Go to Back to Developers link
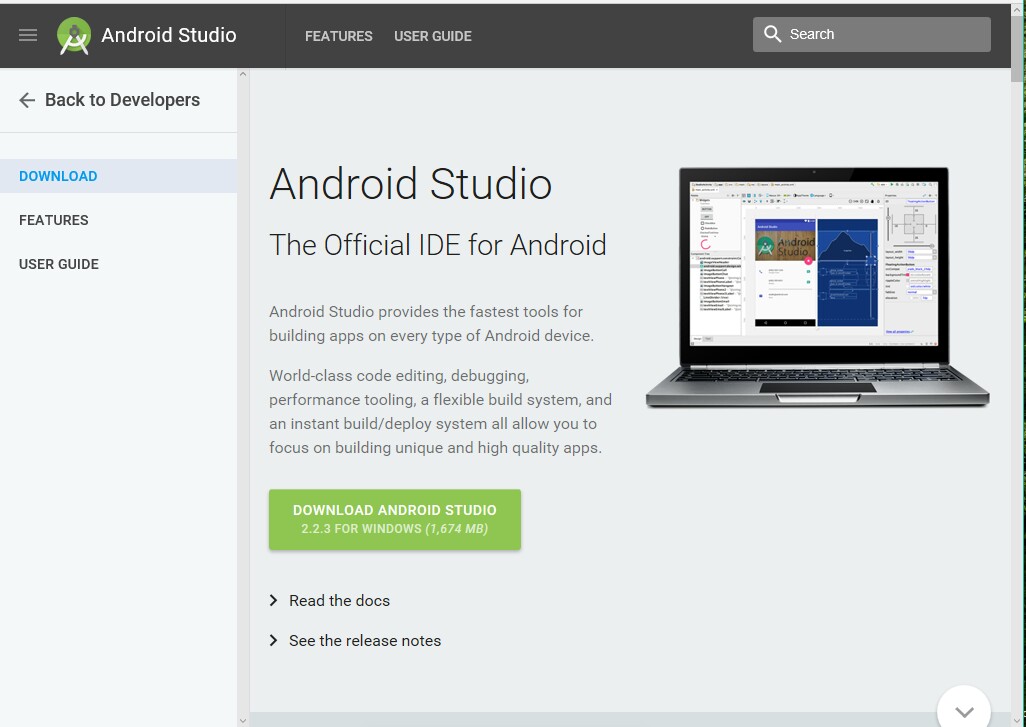 click(x=122, y=100)
